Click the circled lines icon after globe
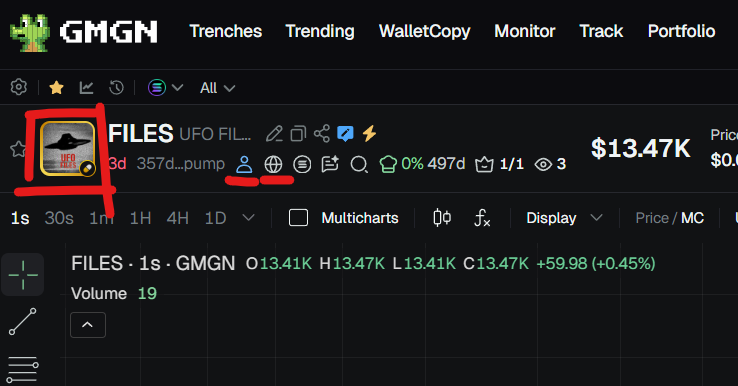 pos(302,164)
